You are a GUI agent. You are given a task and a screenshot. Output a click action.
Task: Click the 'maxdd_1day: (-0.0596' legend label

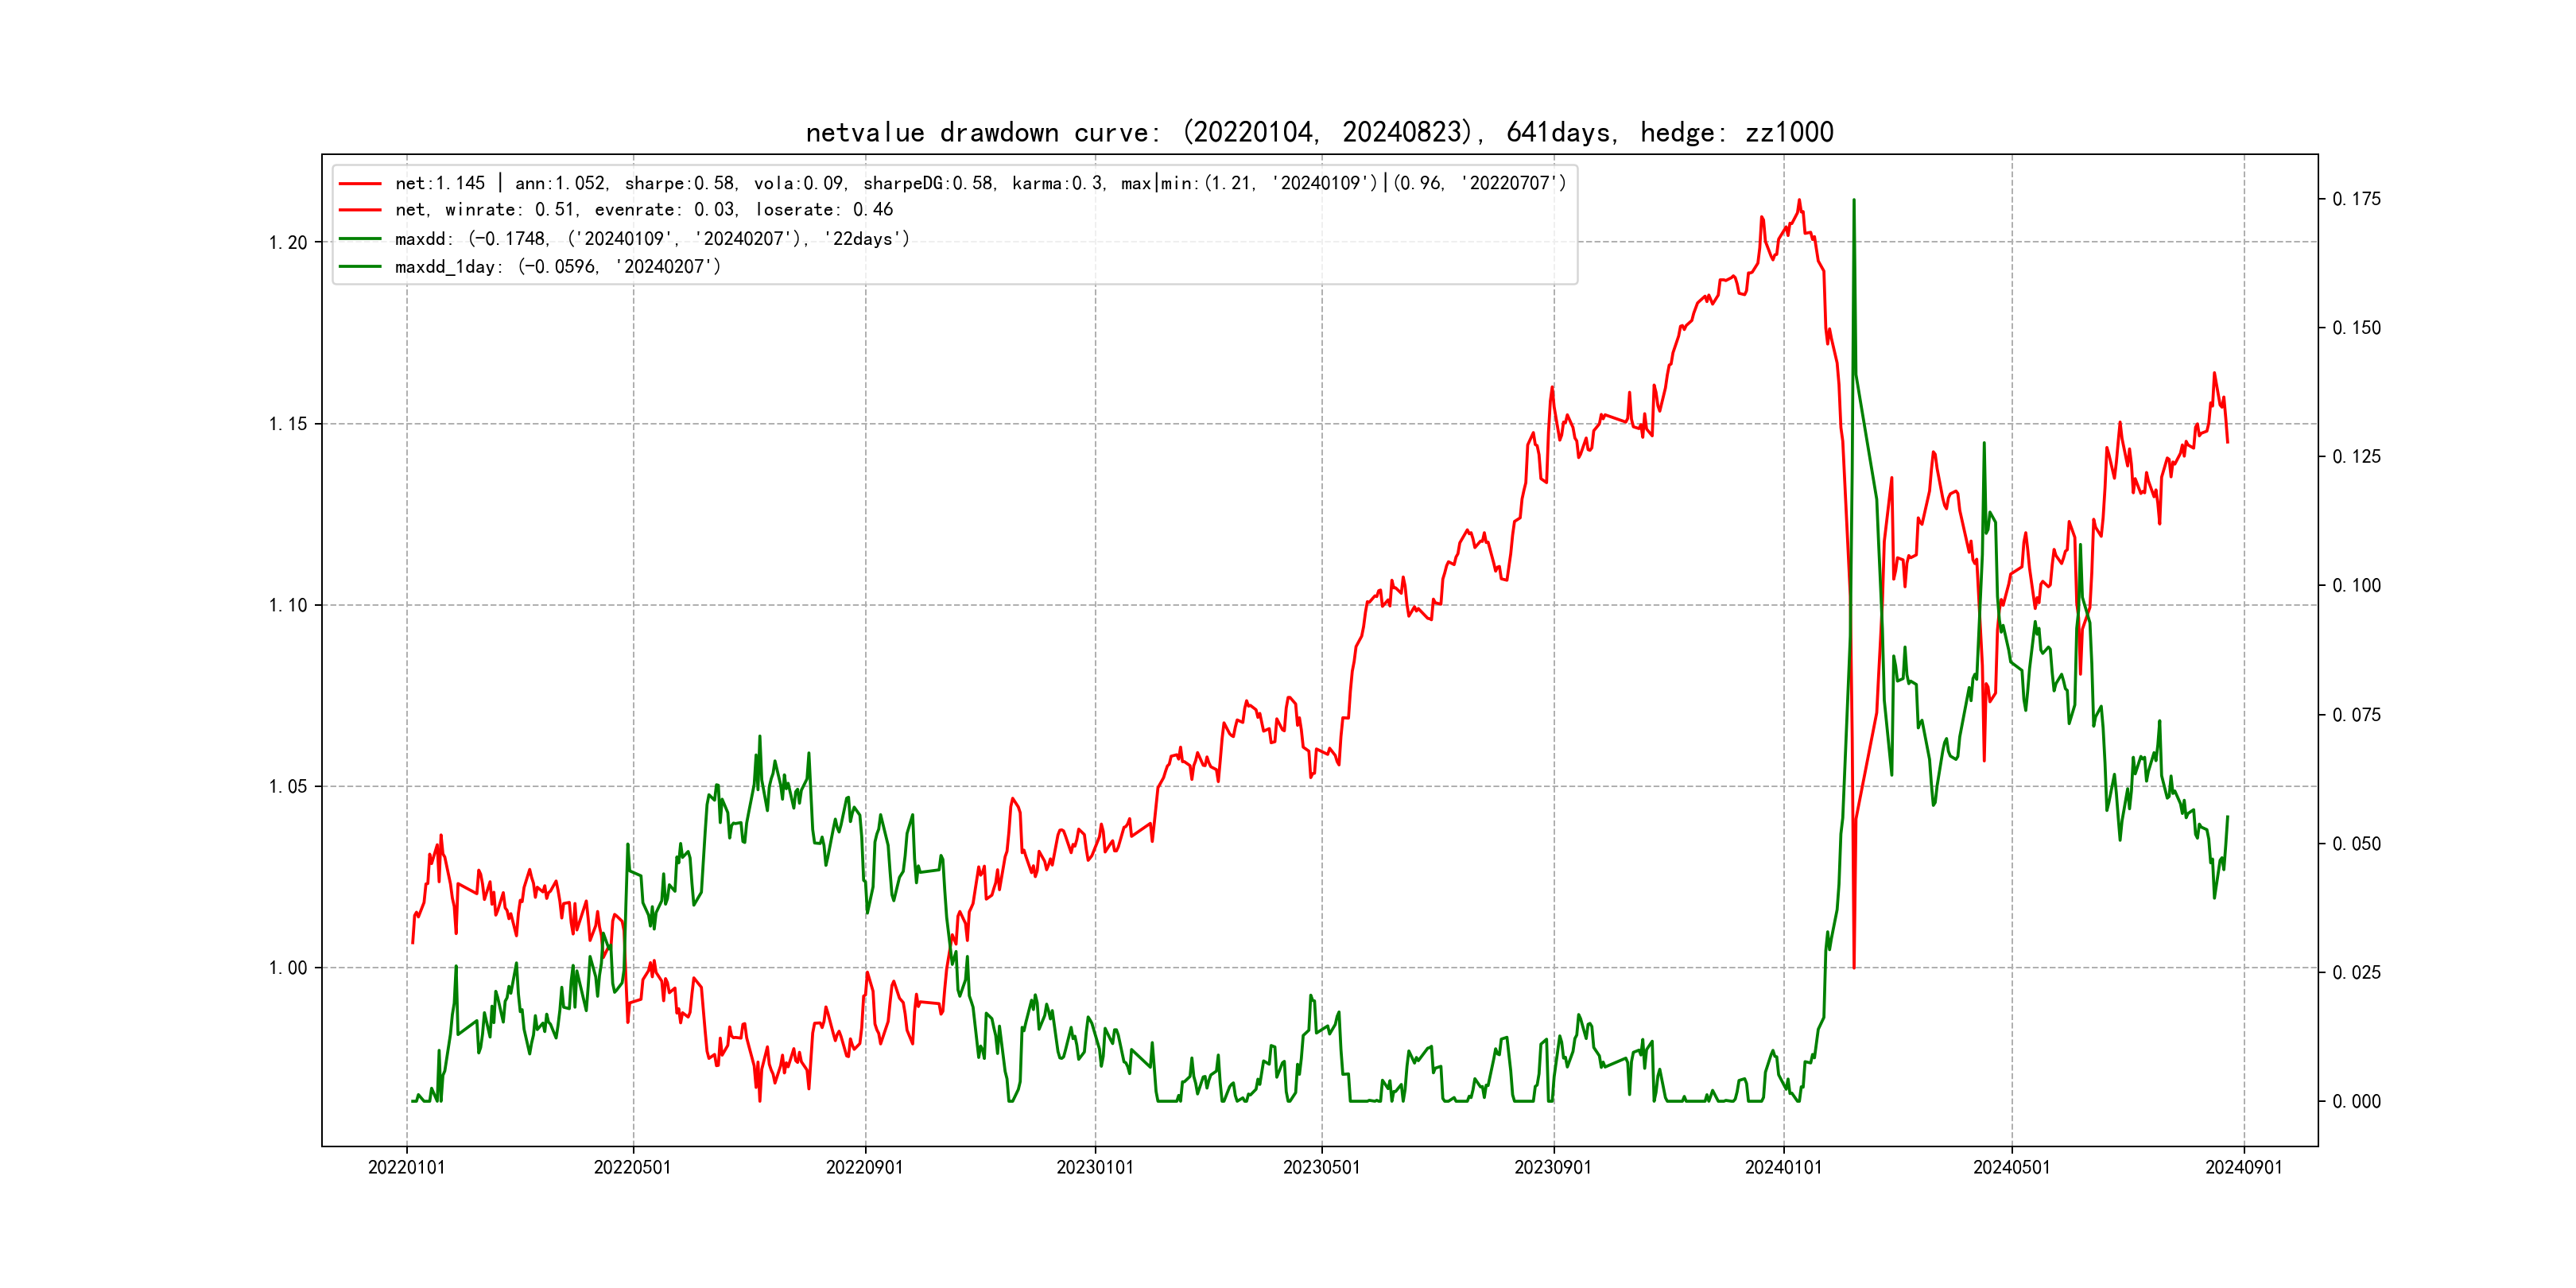click(557, 267)
